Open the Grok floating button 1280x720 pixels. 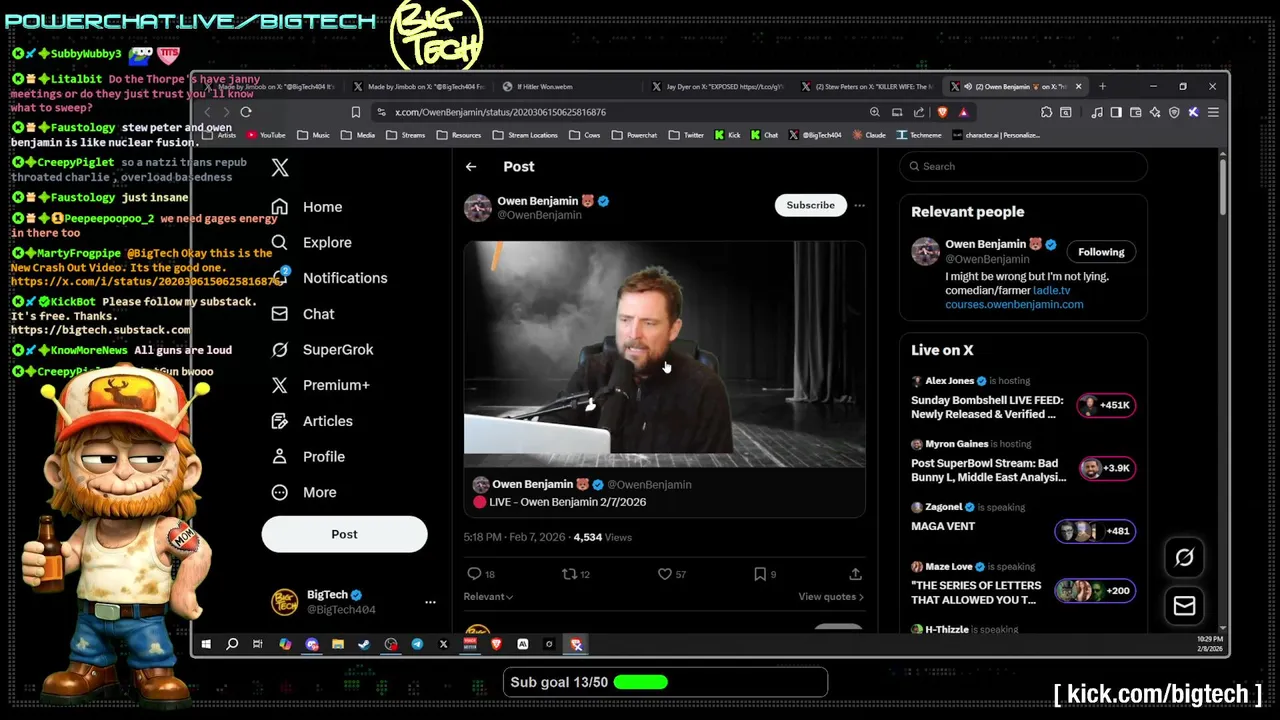tap(1184, 558)
